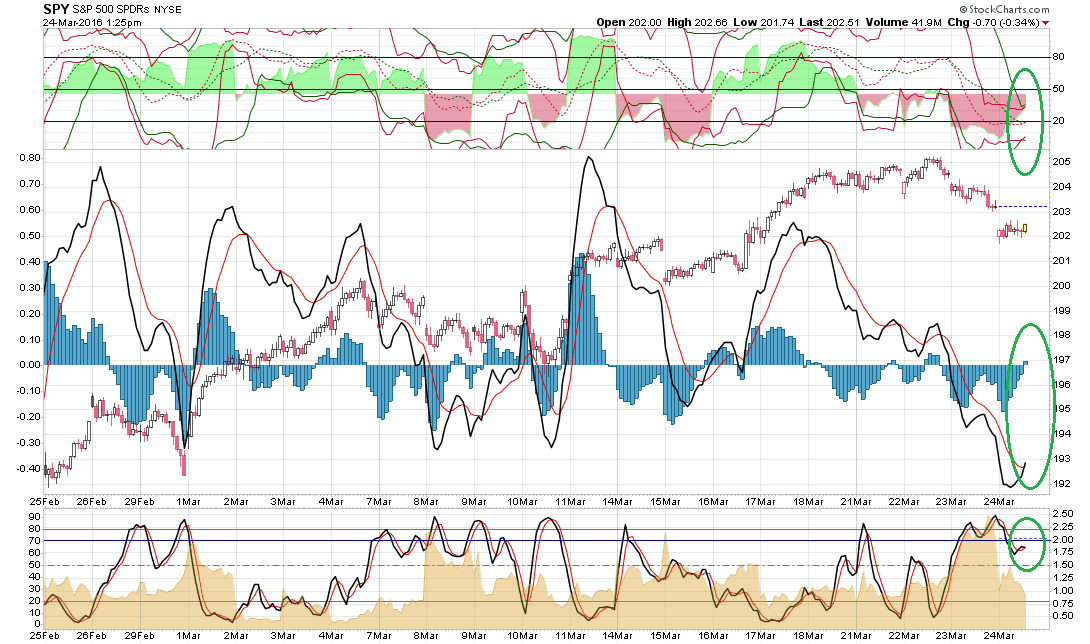Click the -0.10 MACD axis label
This screenshot has height=644, width=1090.
[x=29, y=390]
